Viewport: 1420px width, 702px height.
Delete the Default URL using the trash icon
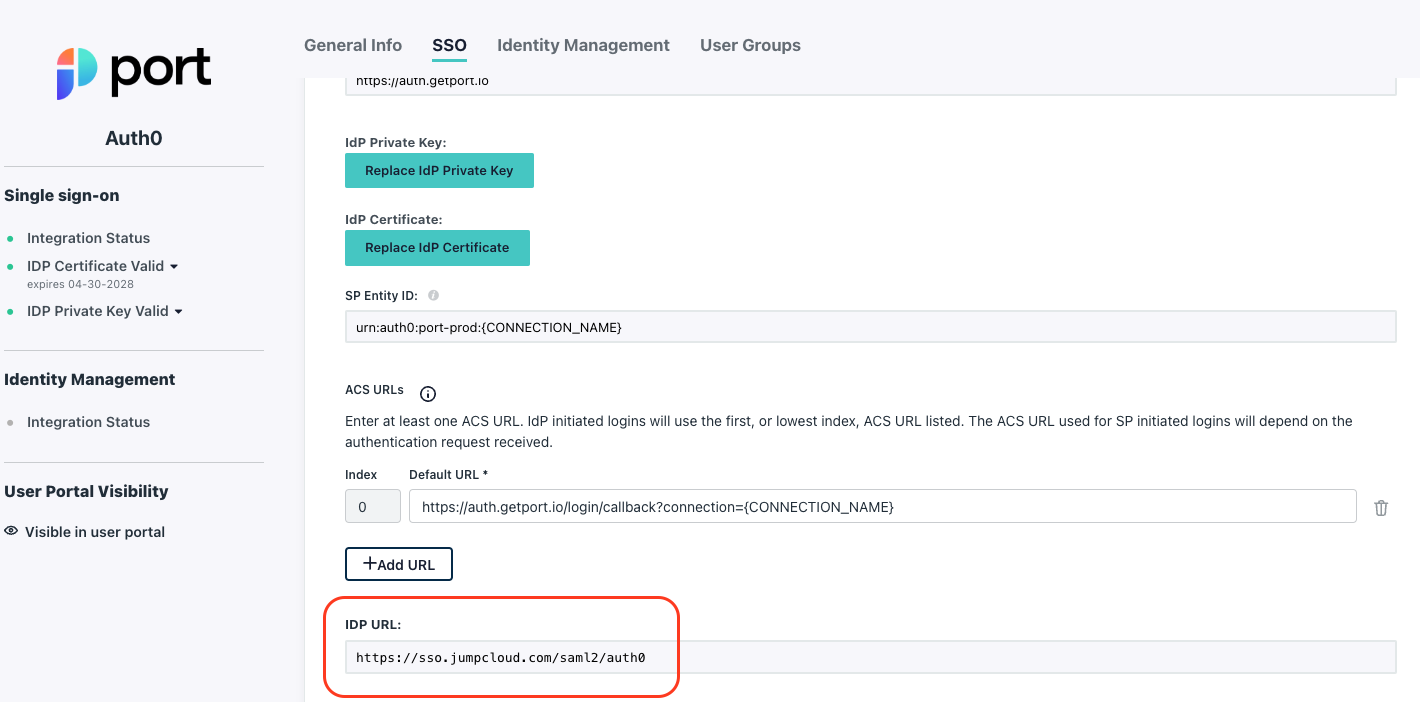click(x=1381, y=508)
